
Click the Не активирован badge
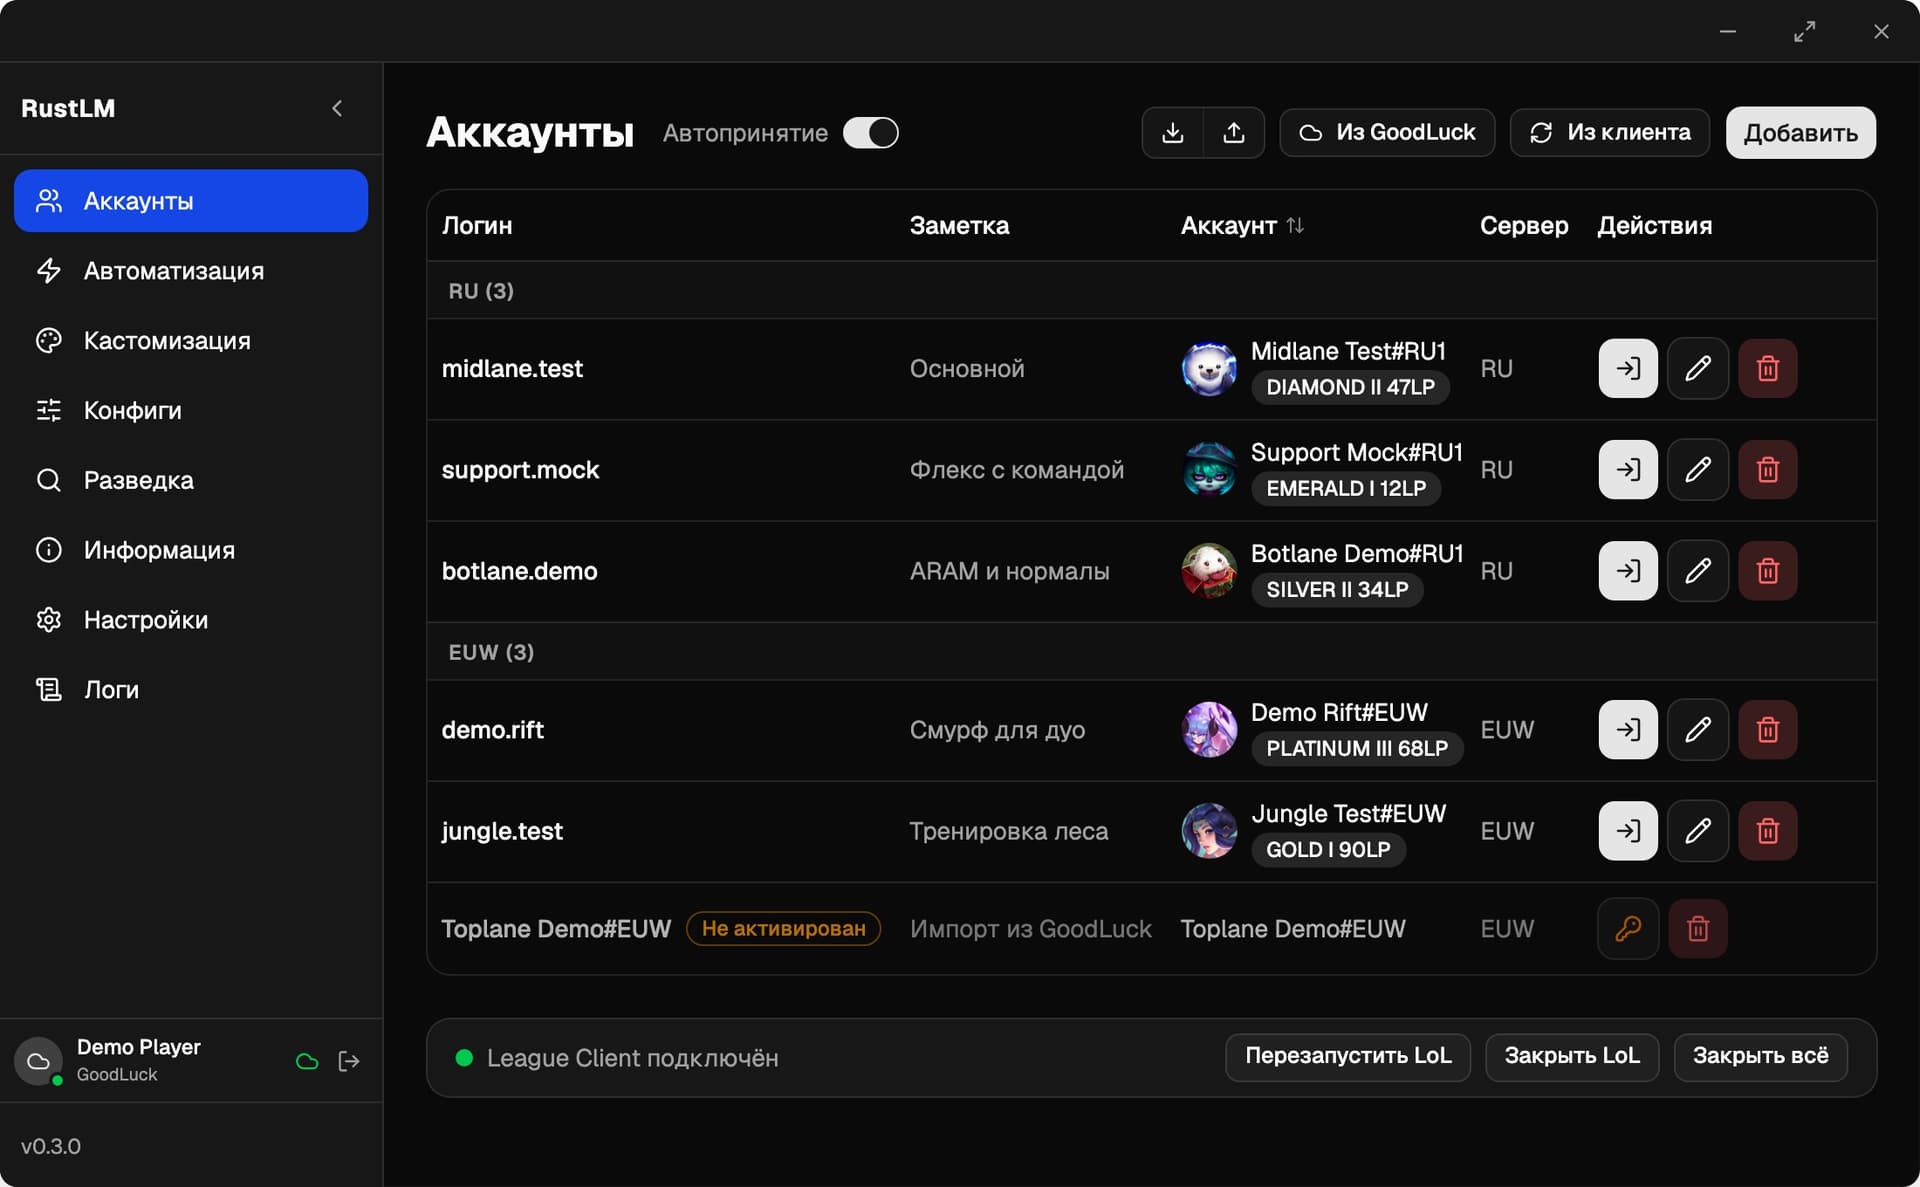coord(783,929)
